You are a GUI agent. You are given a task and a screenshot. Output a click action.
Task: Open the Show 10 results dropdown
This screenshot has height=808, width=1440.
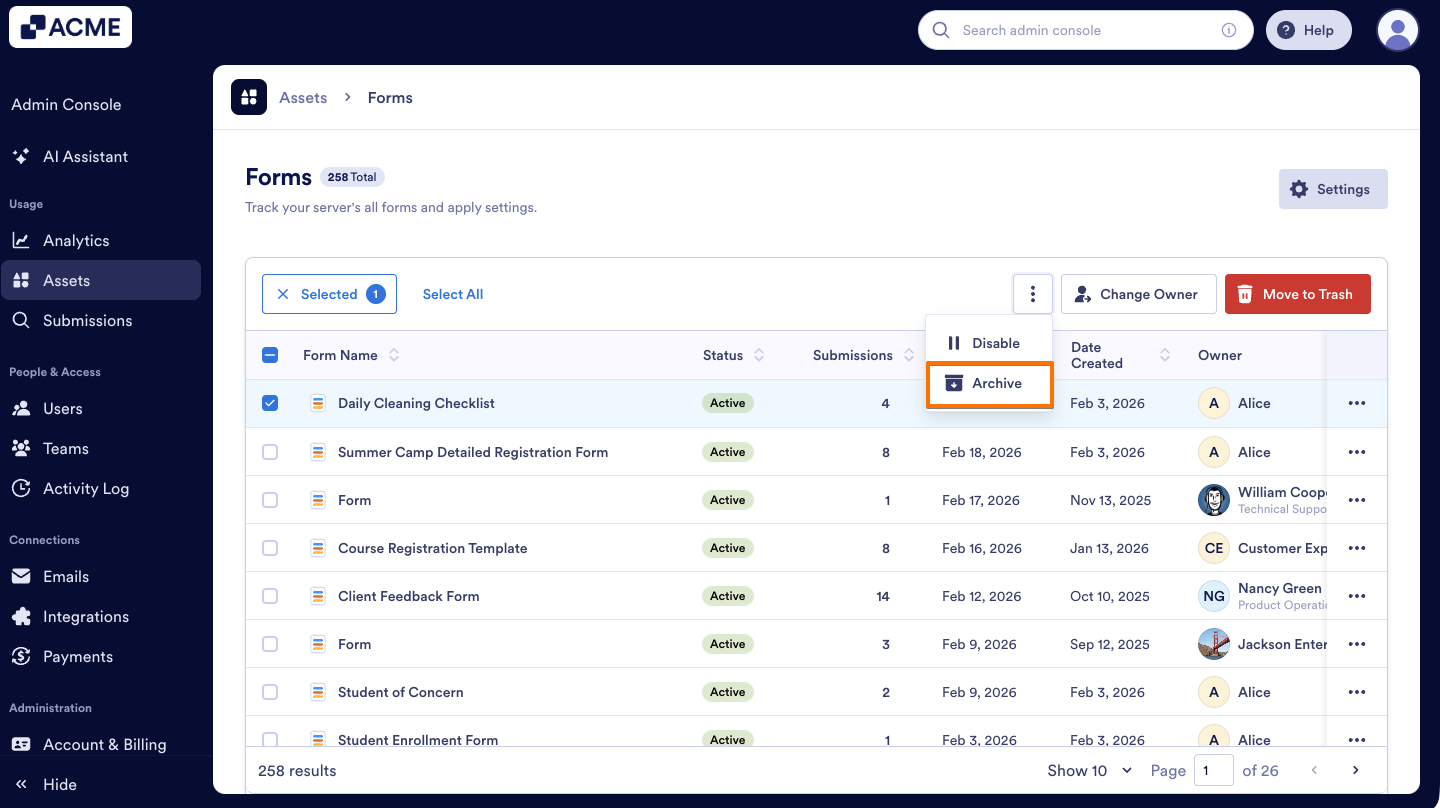coord(1089,770)
